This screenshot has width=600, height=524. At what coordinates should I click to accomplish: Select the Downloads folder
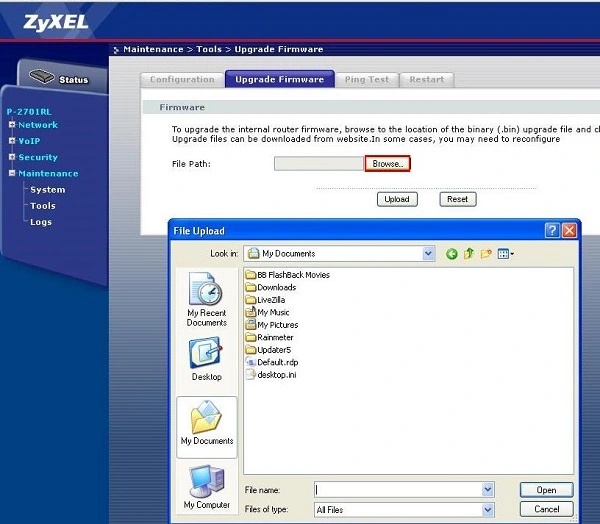click(x=276, y=287)
